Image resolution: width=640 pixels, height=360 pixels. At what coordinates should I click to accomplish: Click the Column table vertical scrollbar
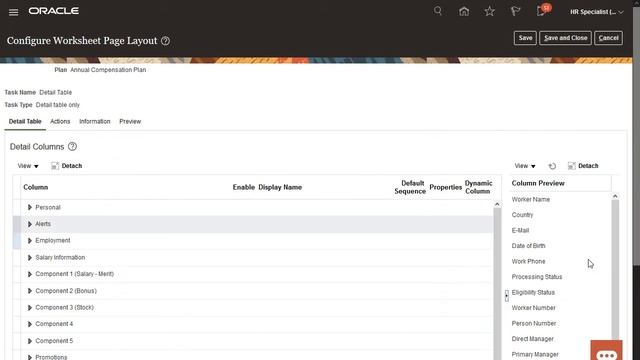(497, 284)
